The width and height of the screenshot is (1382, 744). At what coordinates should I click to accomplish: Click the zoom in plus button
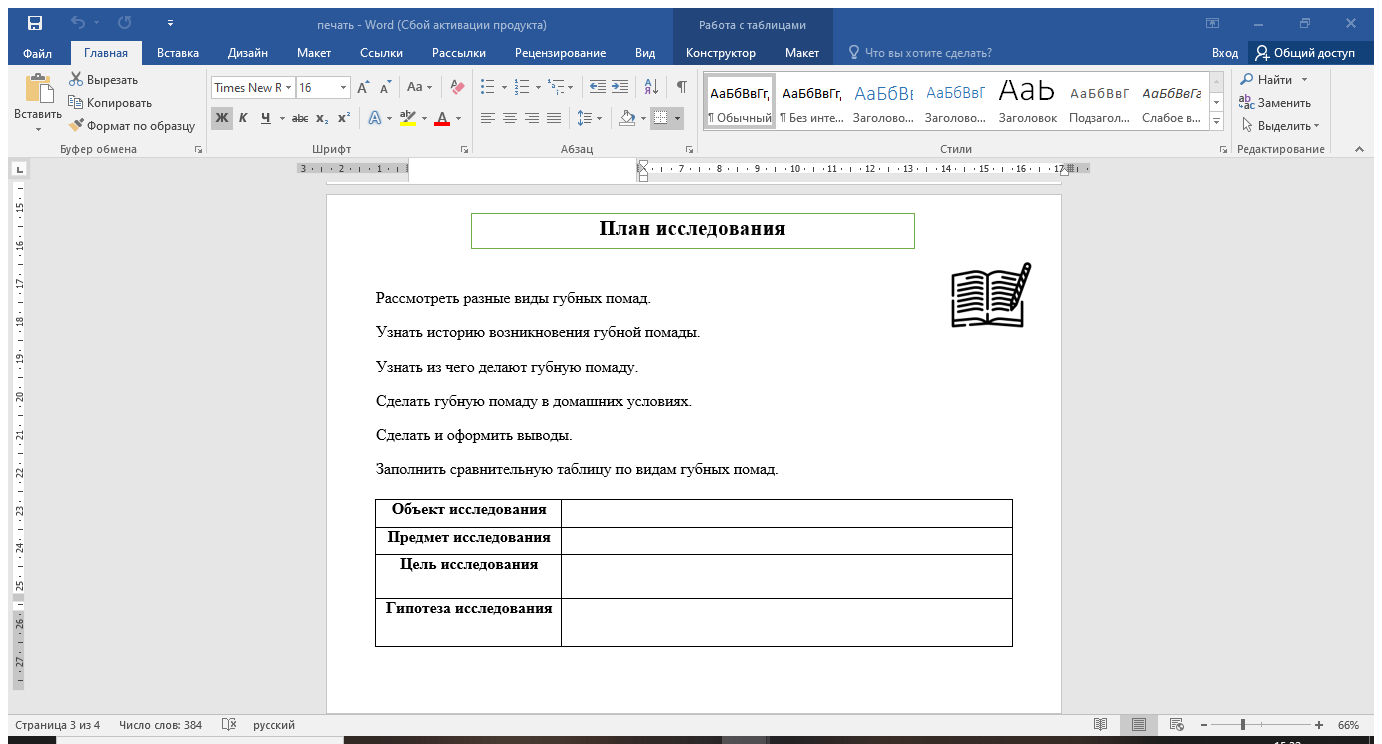[x=1319, y=725]
